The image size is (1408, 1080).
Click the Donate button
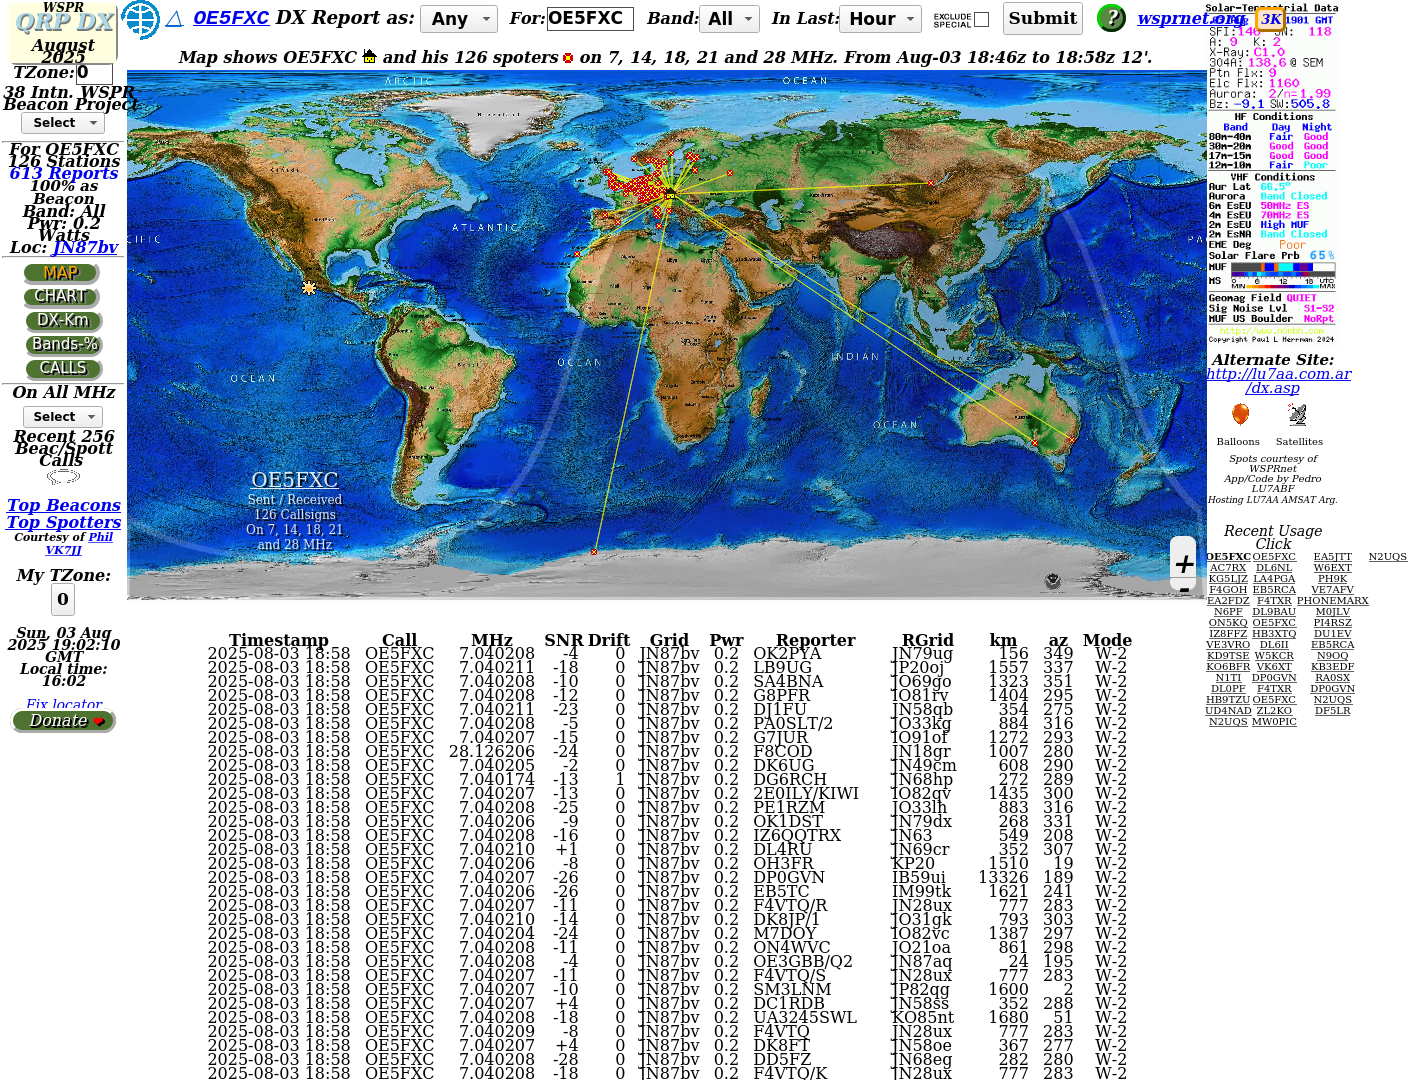(x=64, y=721)
